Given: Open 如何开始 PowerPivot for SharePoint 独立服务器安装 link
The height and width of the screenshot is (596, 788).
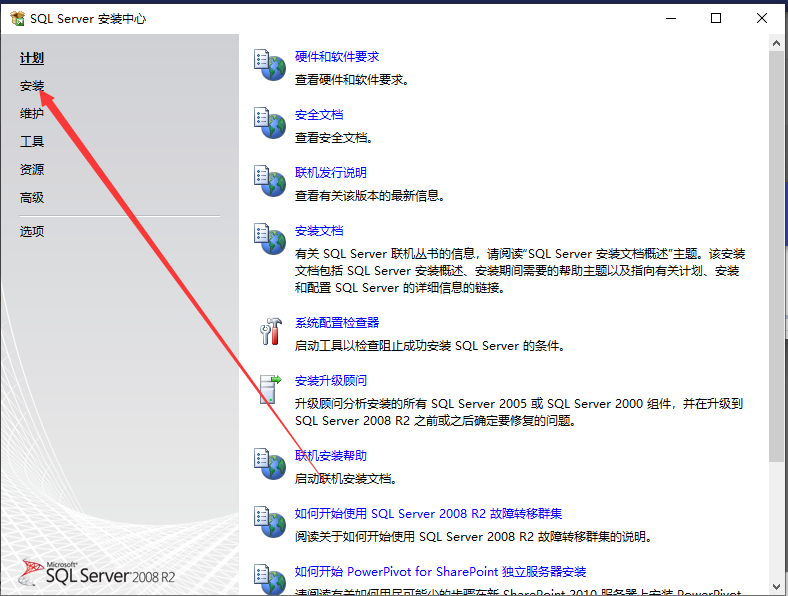Looking at the screenshot, I should 440,572.
